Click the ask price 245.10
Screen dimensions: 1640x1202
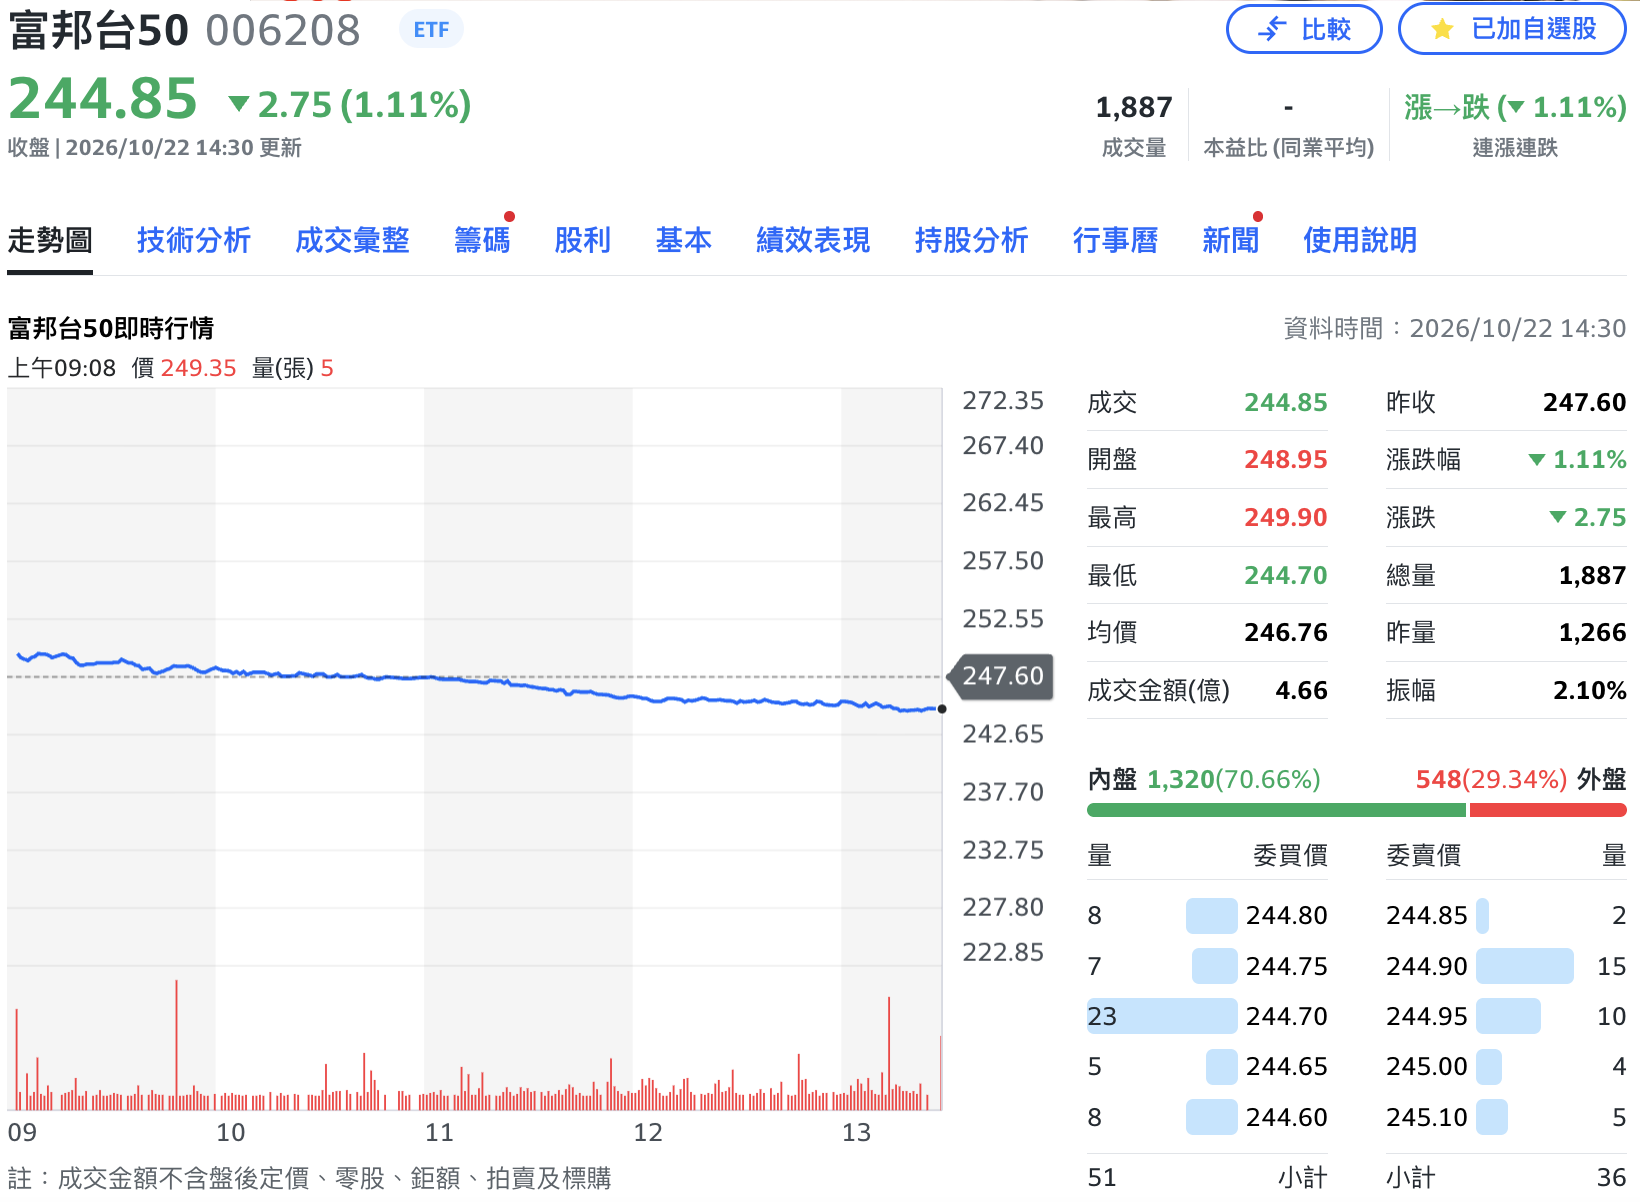pyautogui.click(x=1427, y=1117)
